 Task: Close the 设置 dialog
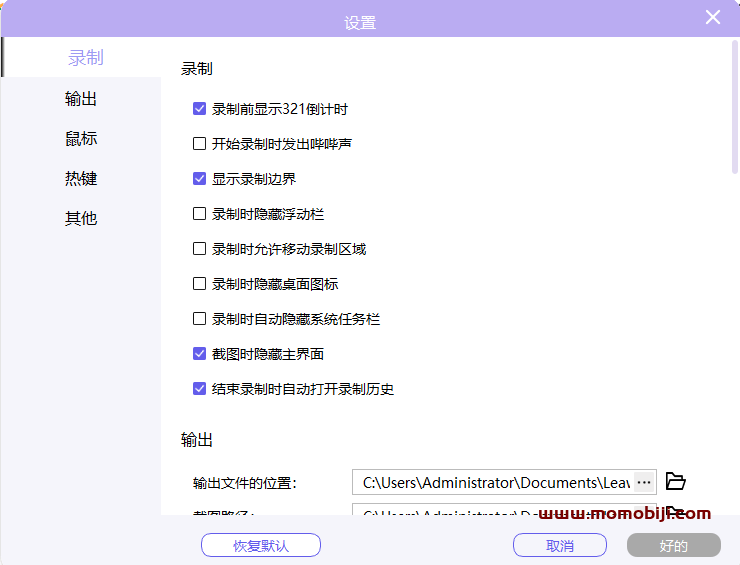click(x=713, y=17)
